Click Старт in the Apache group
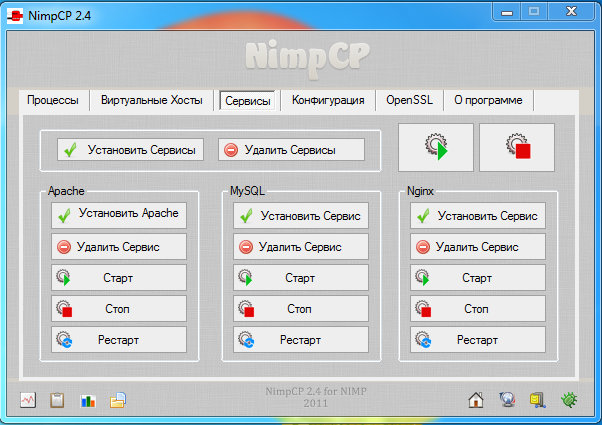 pos(119,278)
